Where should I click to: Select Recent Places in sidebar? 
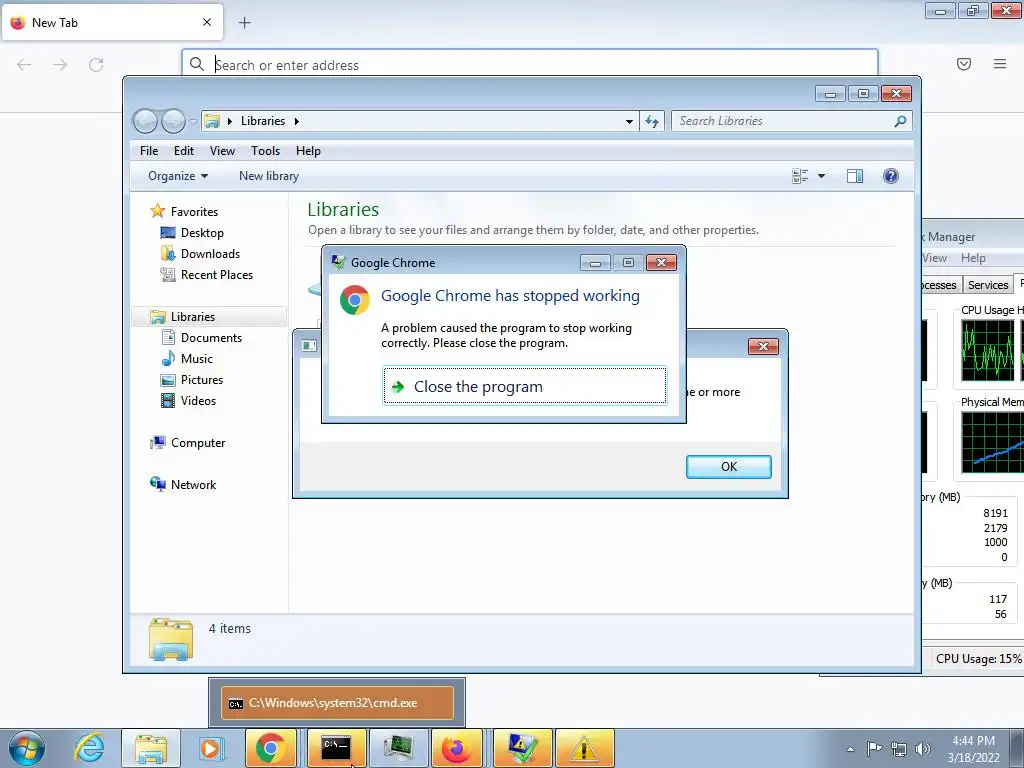216,275
